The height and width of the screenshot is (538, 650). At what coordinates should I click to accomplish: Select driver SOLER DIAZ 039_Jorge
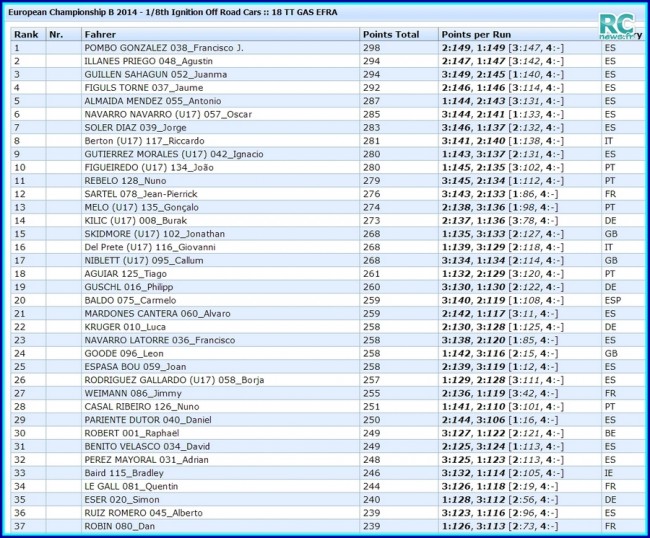[135, 128]
